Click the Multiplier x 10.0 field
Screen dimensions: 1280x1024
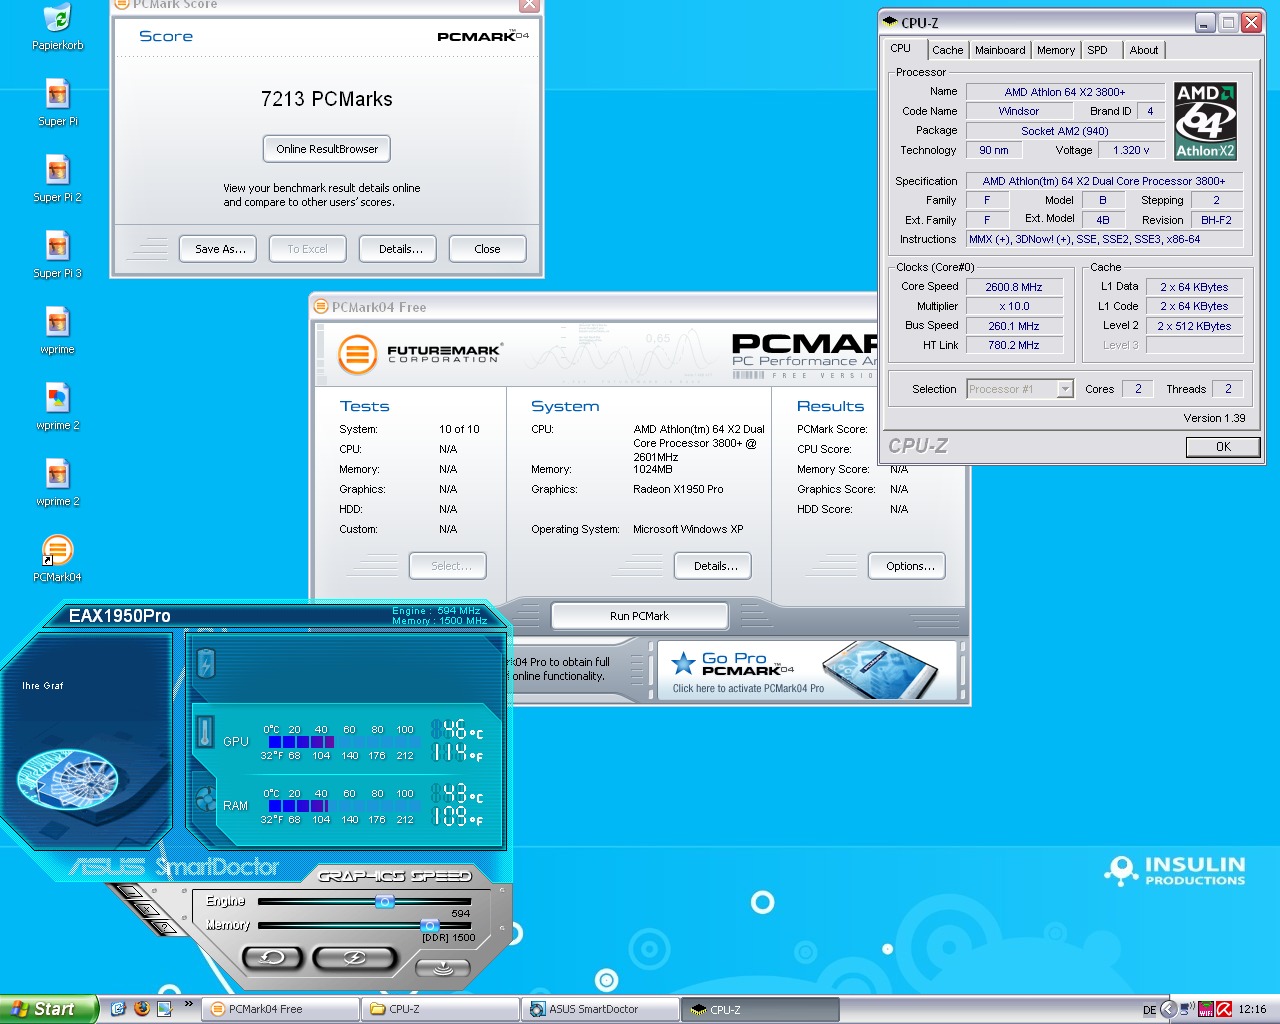(1014, 306)
